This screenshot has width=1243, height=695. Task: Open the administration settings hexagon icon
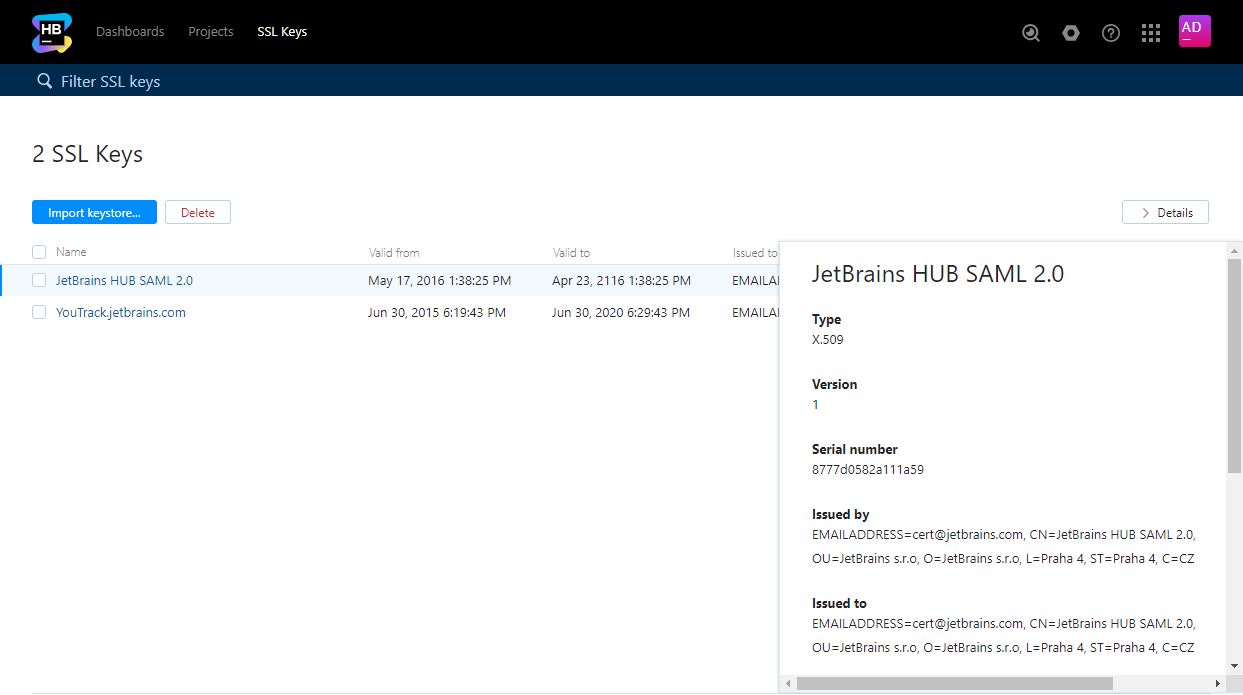click(x=1071, y=33)
